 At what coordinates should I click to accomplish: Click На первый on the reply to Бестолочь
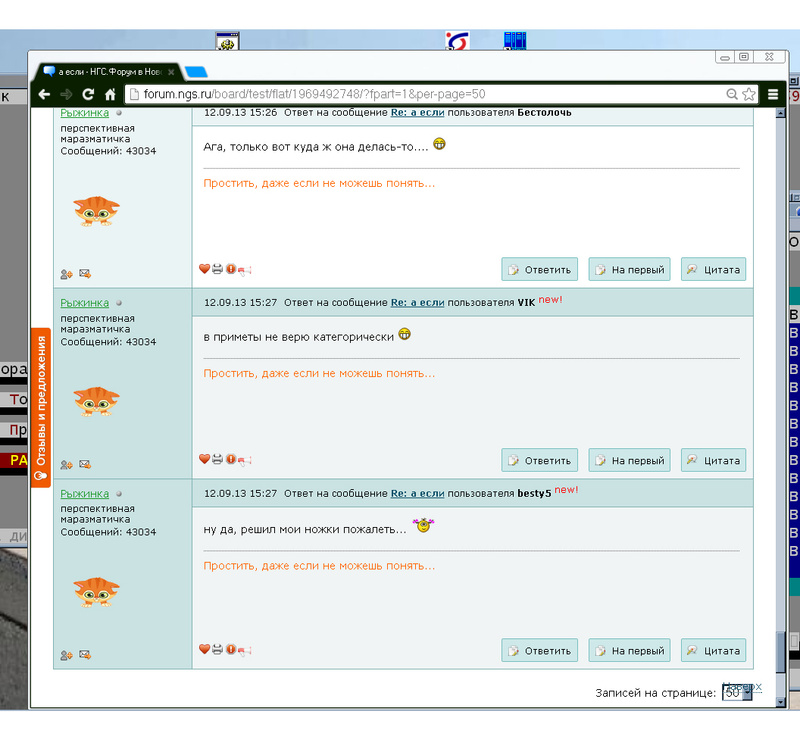click(629, 269)
